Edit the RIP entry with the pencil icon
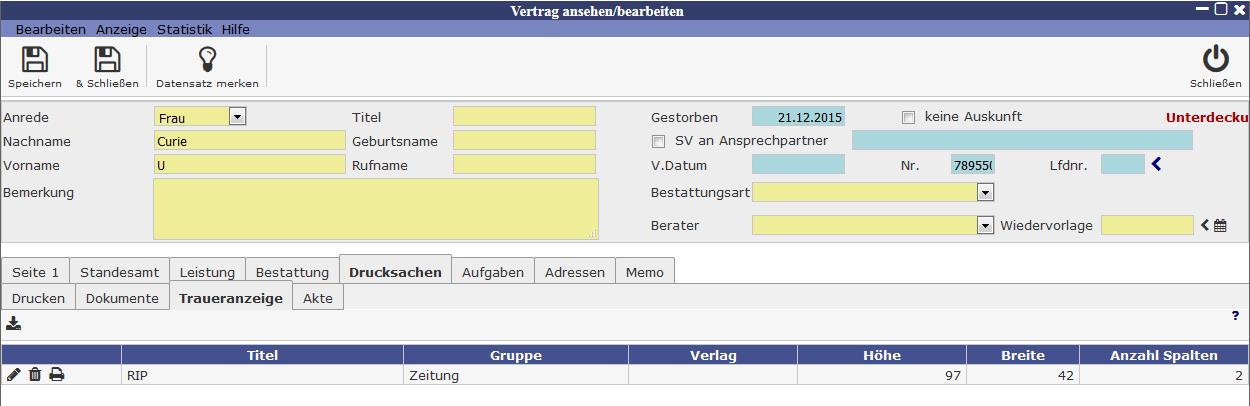Viewport: 1250px width, 406px height. (x=13, y=375)
